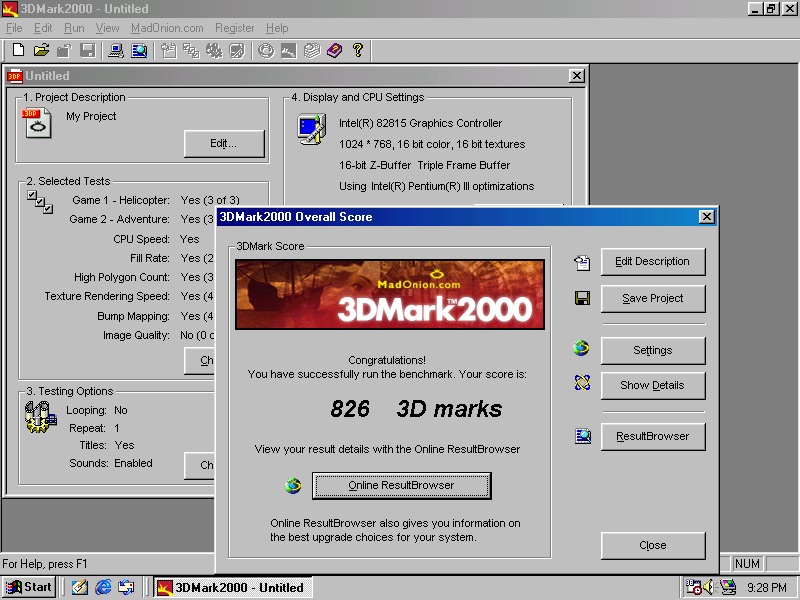
Task: Click the New project toolbar icon
Action: click(x=18, y=50)
